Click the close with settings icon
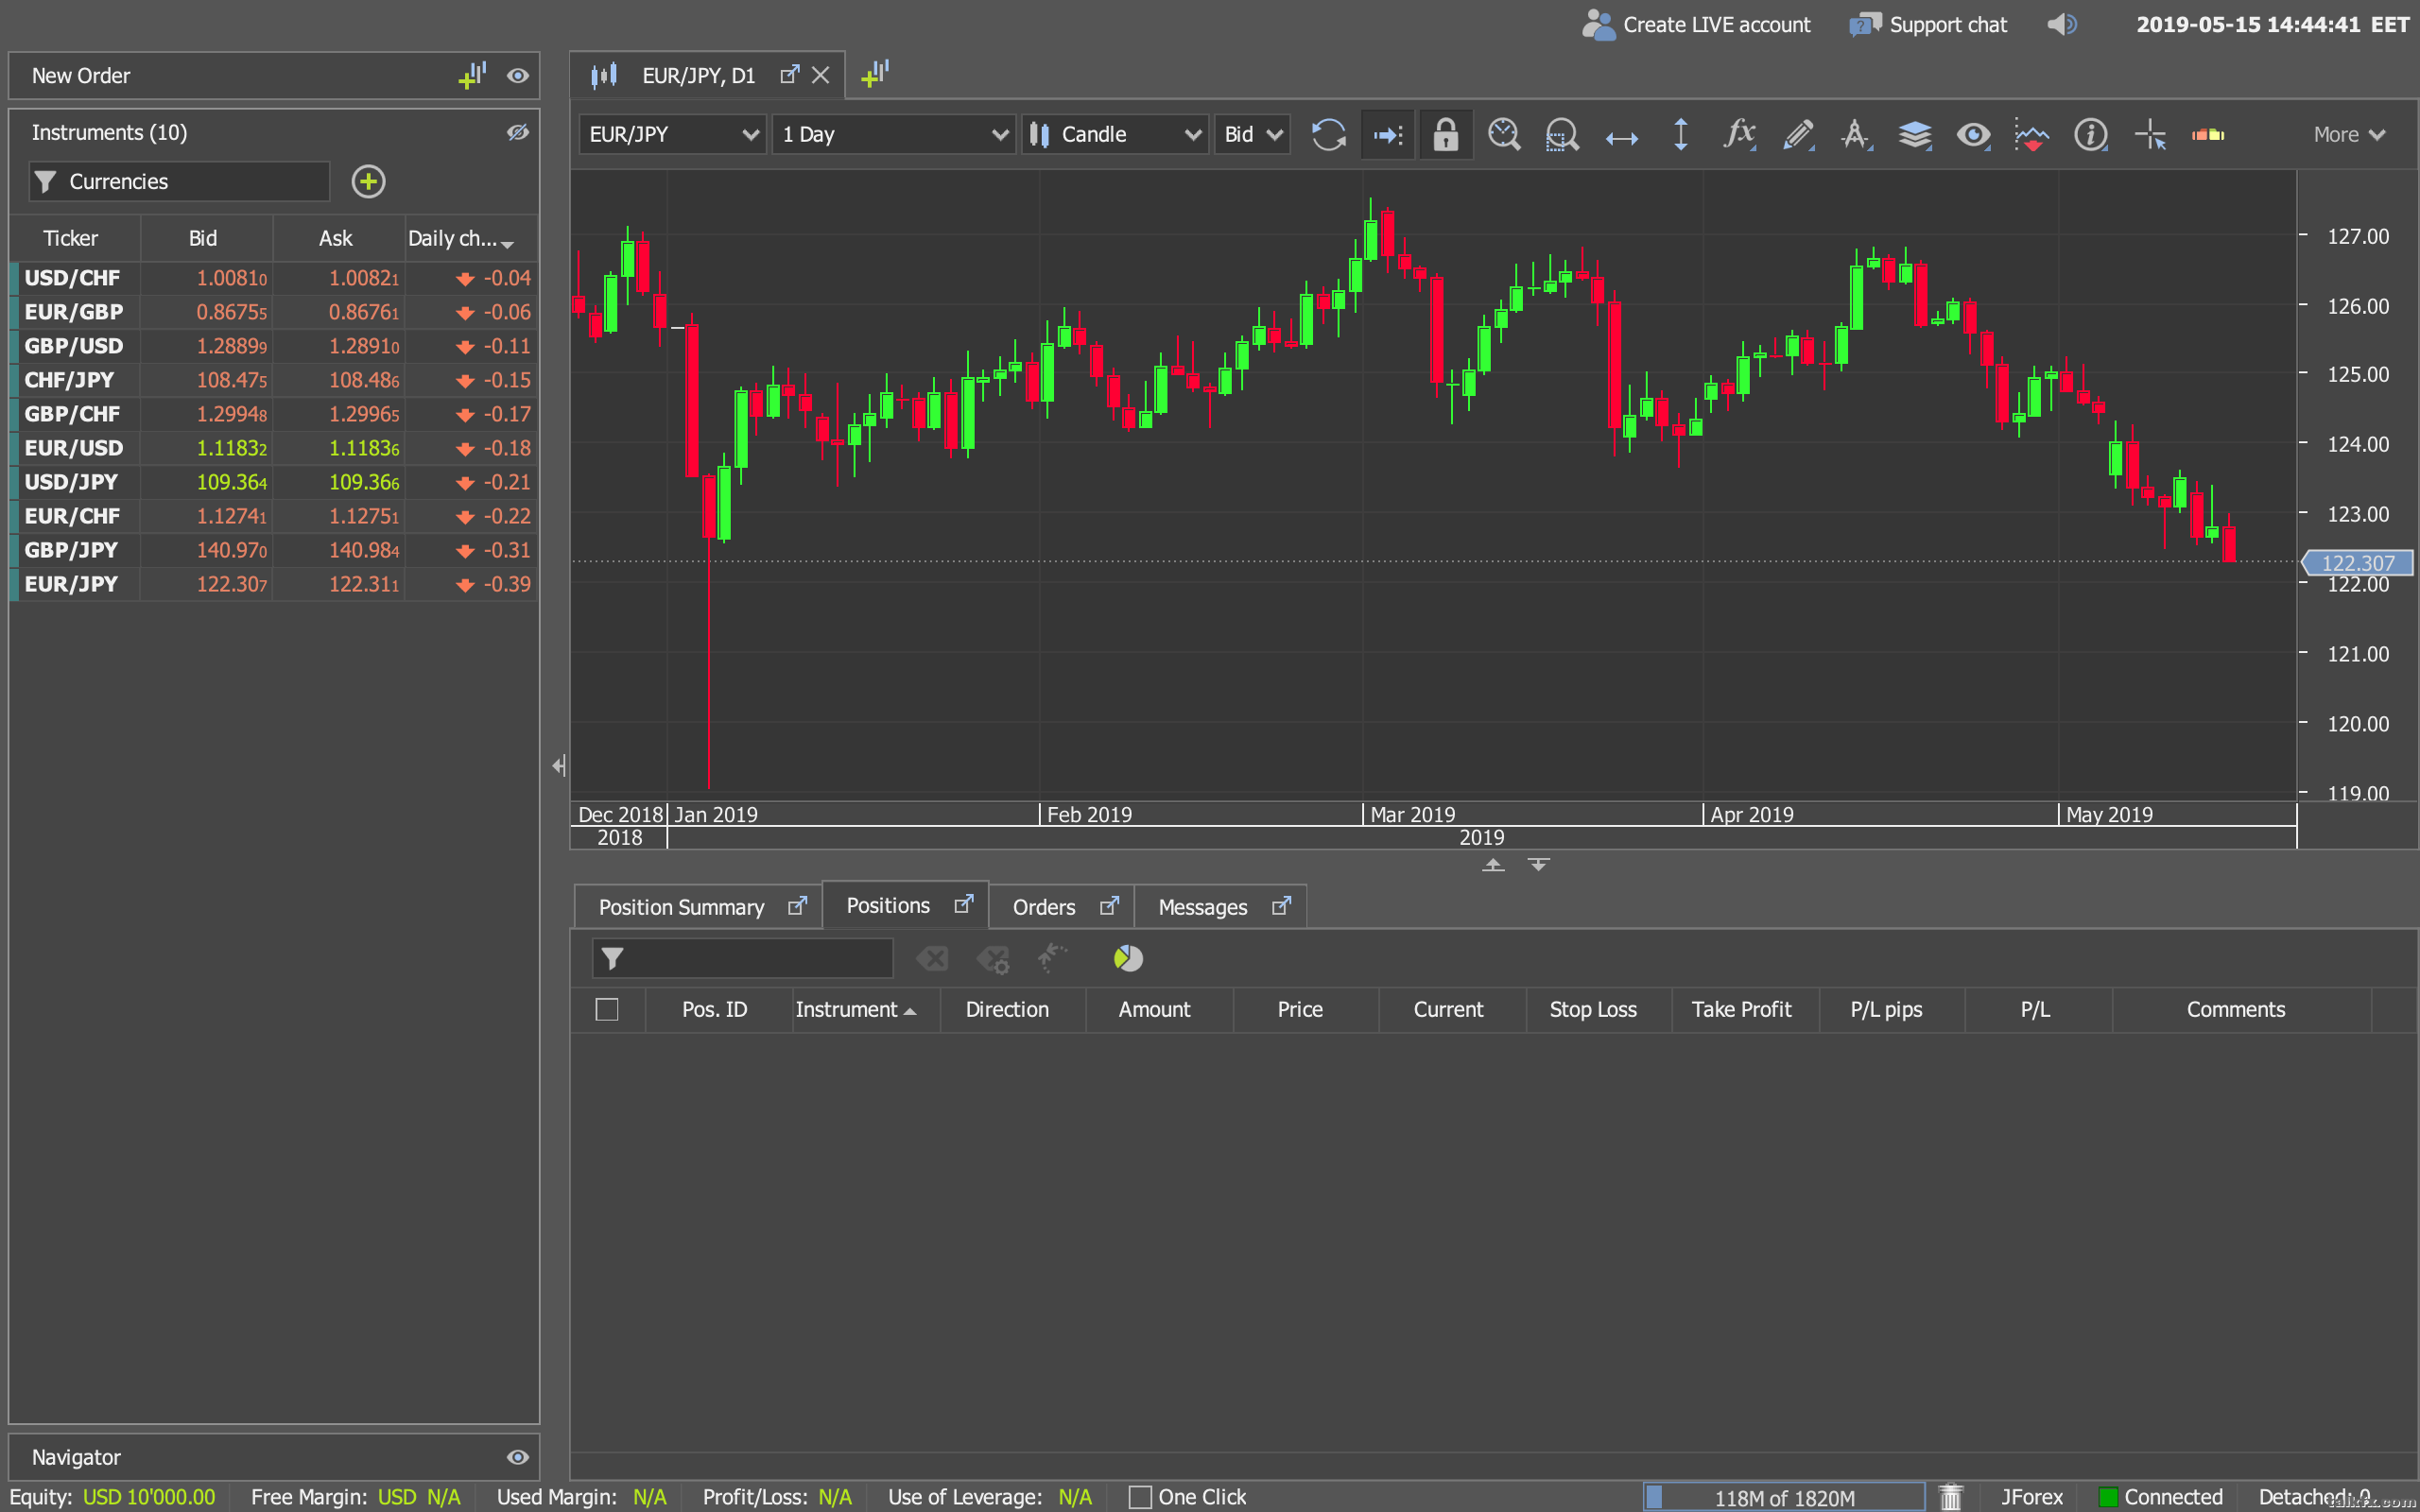This screenshot has height=1512, width=2420. 994,959
